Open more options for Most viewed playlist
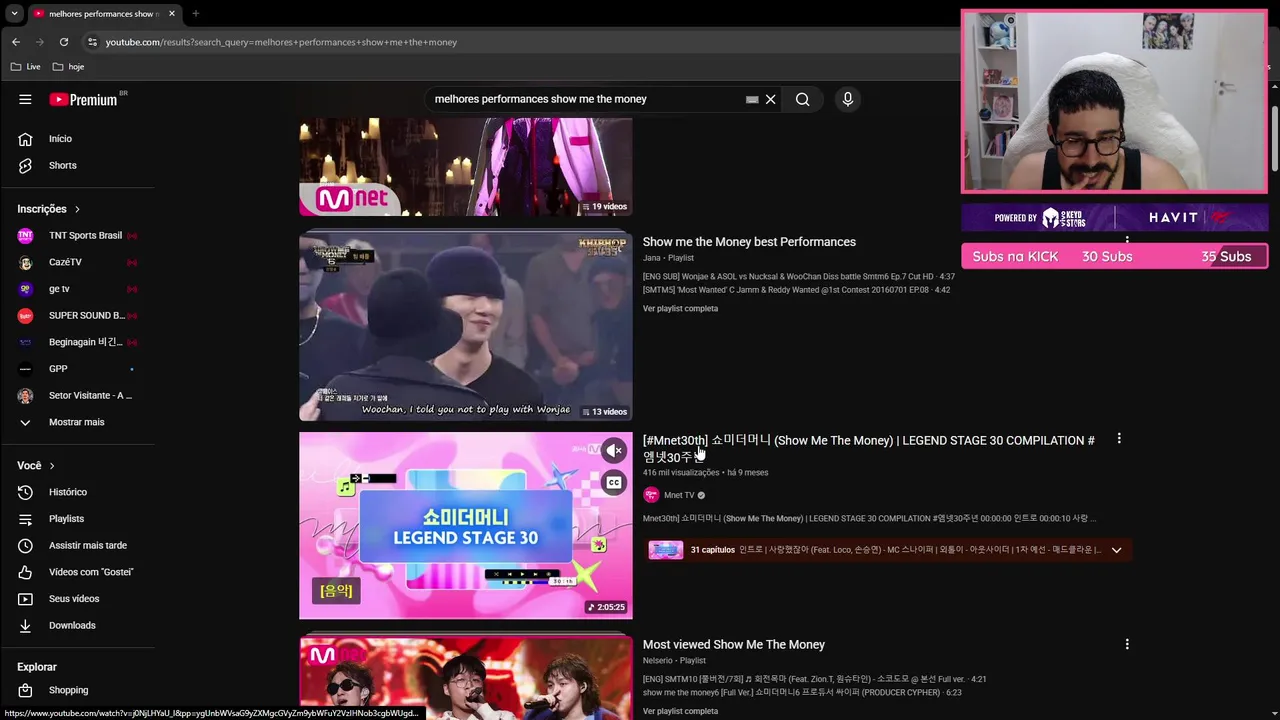The width and height of the screenshot is (1280, 720). point(1127,645)
